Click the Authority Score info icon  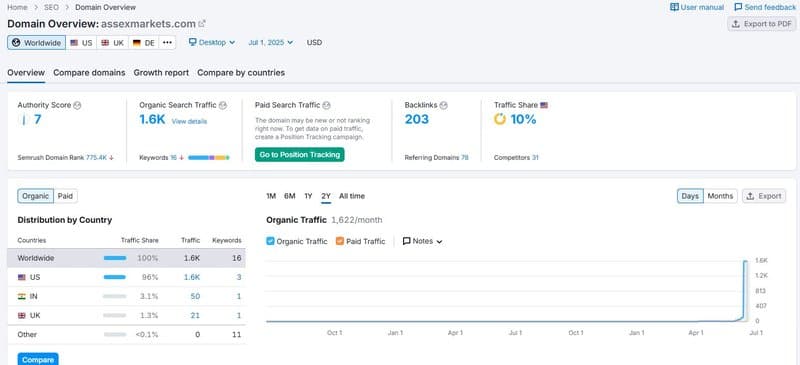point(77,105)
